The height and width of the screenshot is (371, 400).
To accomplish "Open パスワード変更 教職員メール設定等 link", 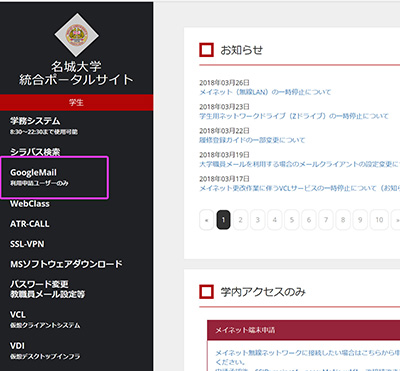I will (47, 289).
